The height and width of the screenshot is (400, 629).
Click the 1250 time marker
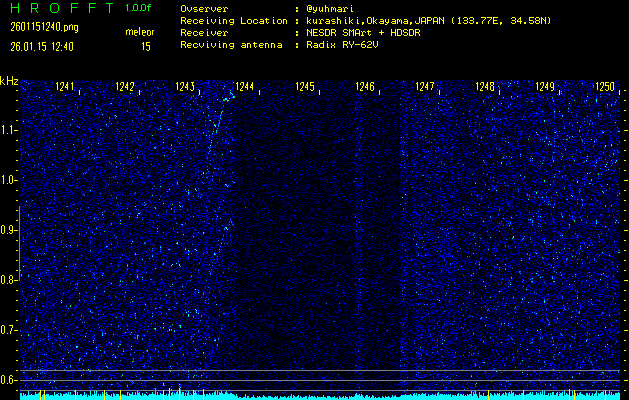point(604,87)
